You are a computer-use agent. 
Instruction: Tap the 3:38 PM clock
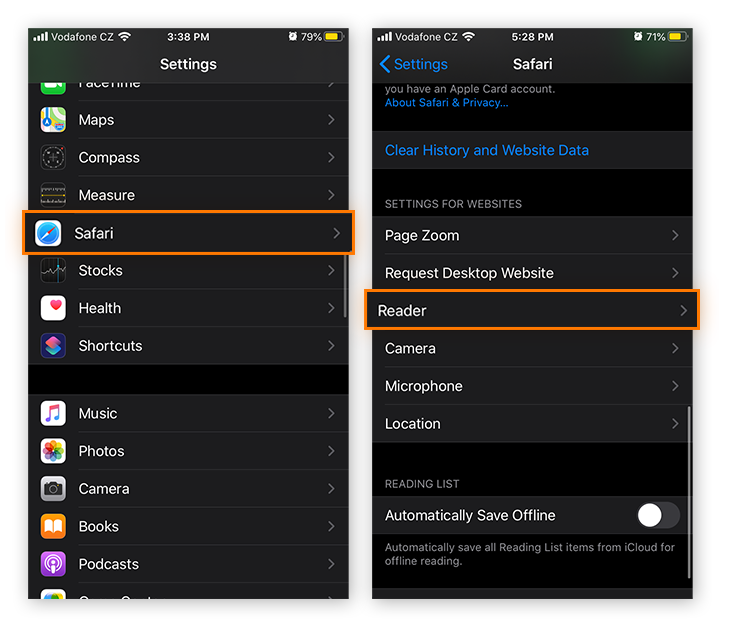pos(188,36)
